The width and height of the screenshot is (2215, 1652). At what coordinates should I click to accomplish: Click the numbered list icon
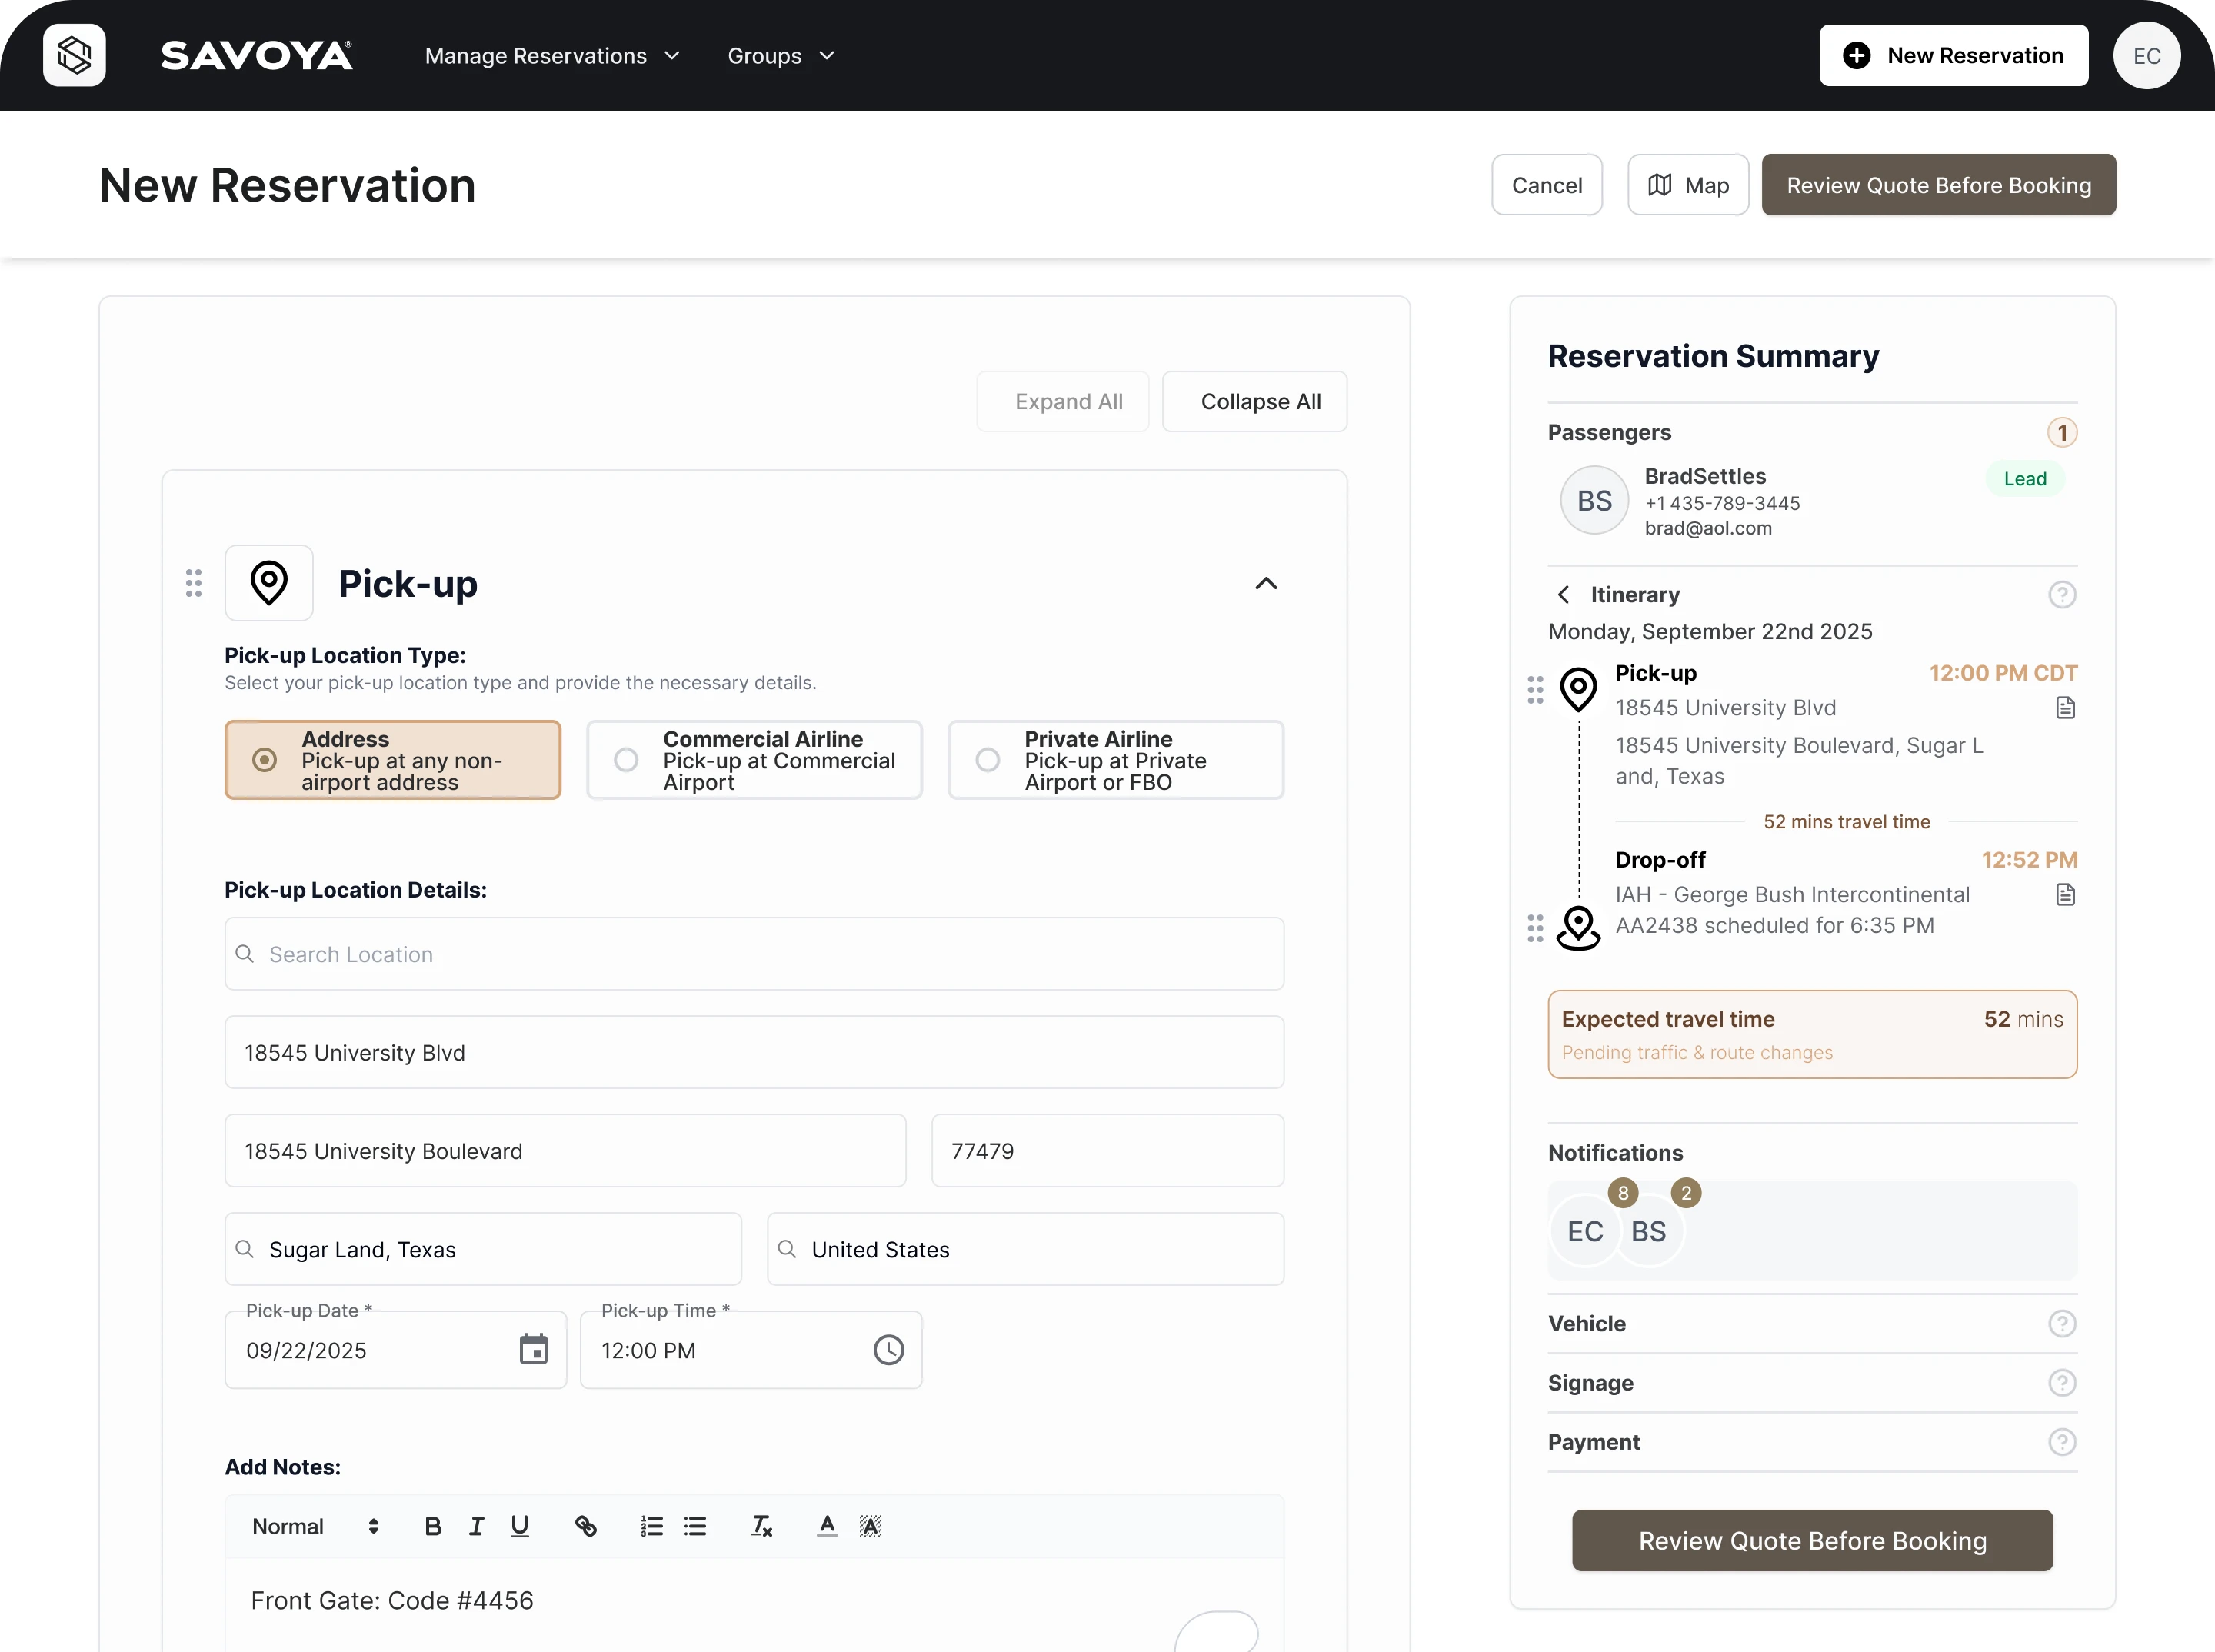652,1526
